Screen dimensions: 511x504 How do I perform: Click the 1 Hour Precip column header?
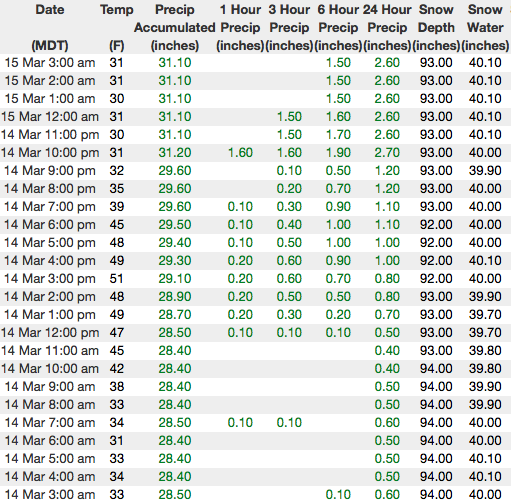[240, 27]
